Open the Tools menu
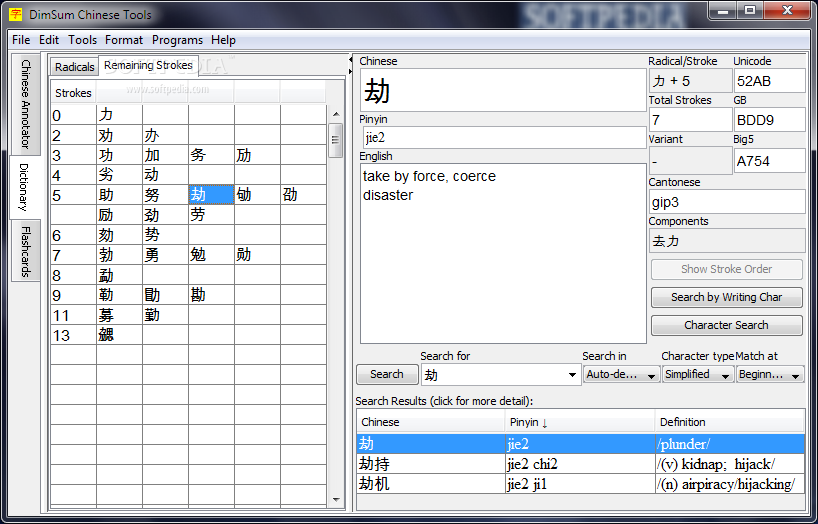Image resolution: width=818 pixels, height=524 pixels. point(82,40)
